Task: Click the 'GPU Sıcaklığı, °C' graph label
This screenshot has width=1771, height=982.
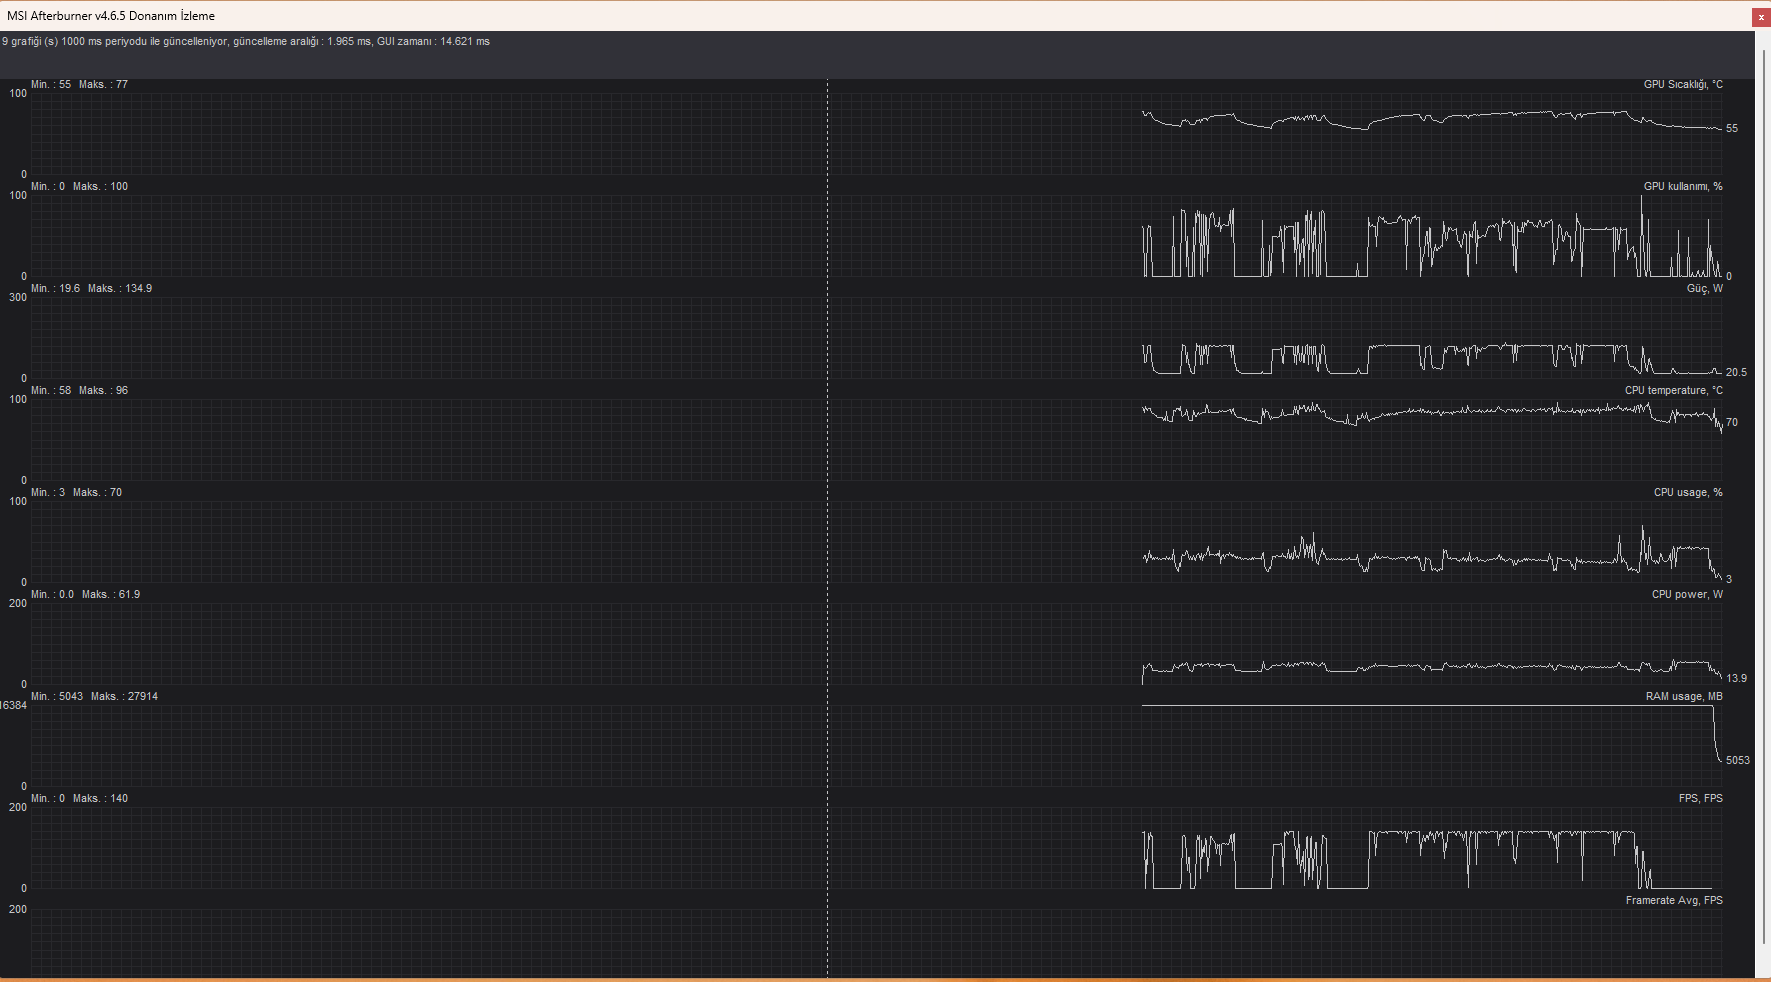Action: (1683, 85)
